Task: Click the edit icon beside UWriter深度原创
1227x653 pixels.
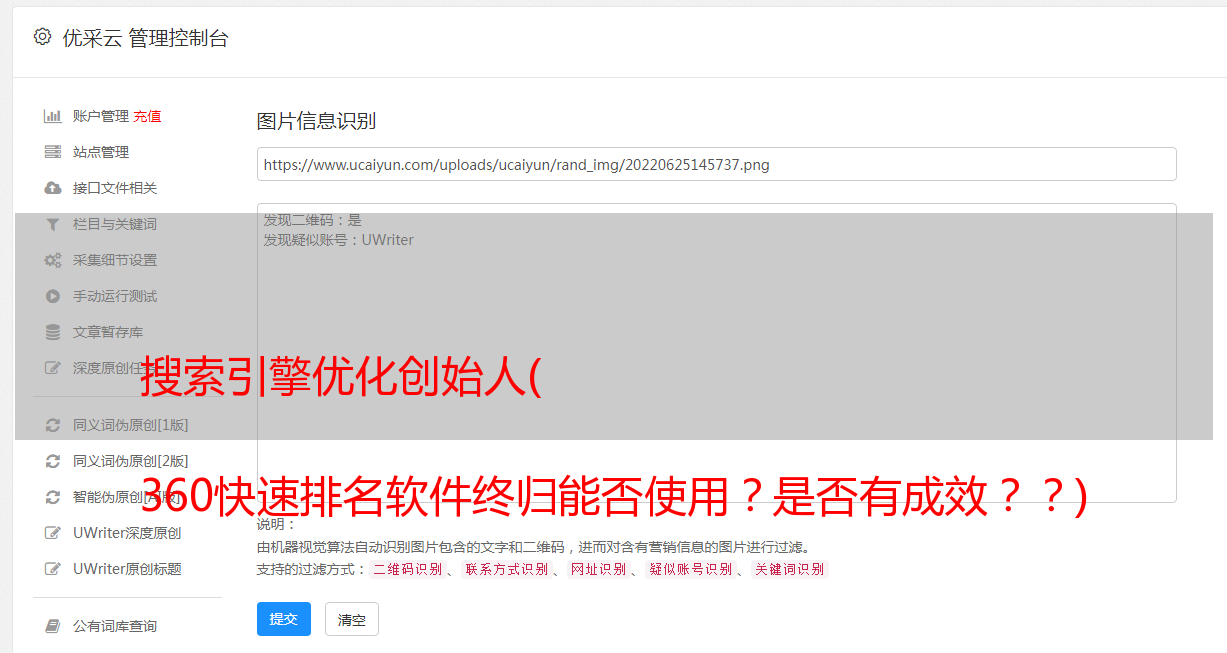Action: coord(53,533)
